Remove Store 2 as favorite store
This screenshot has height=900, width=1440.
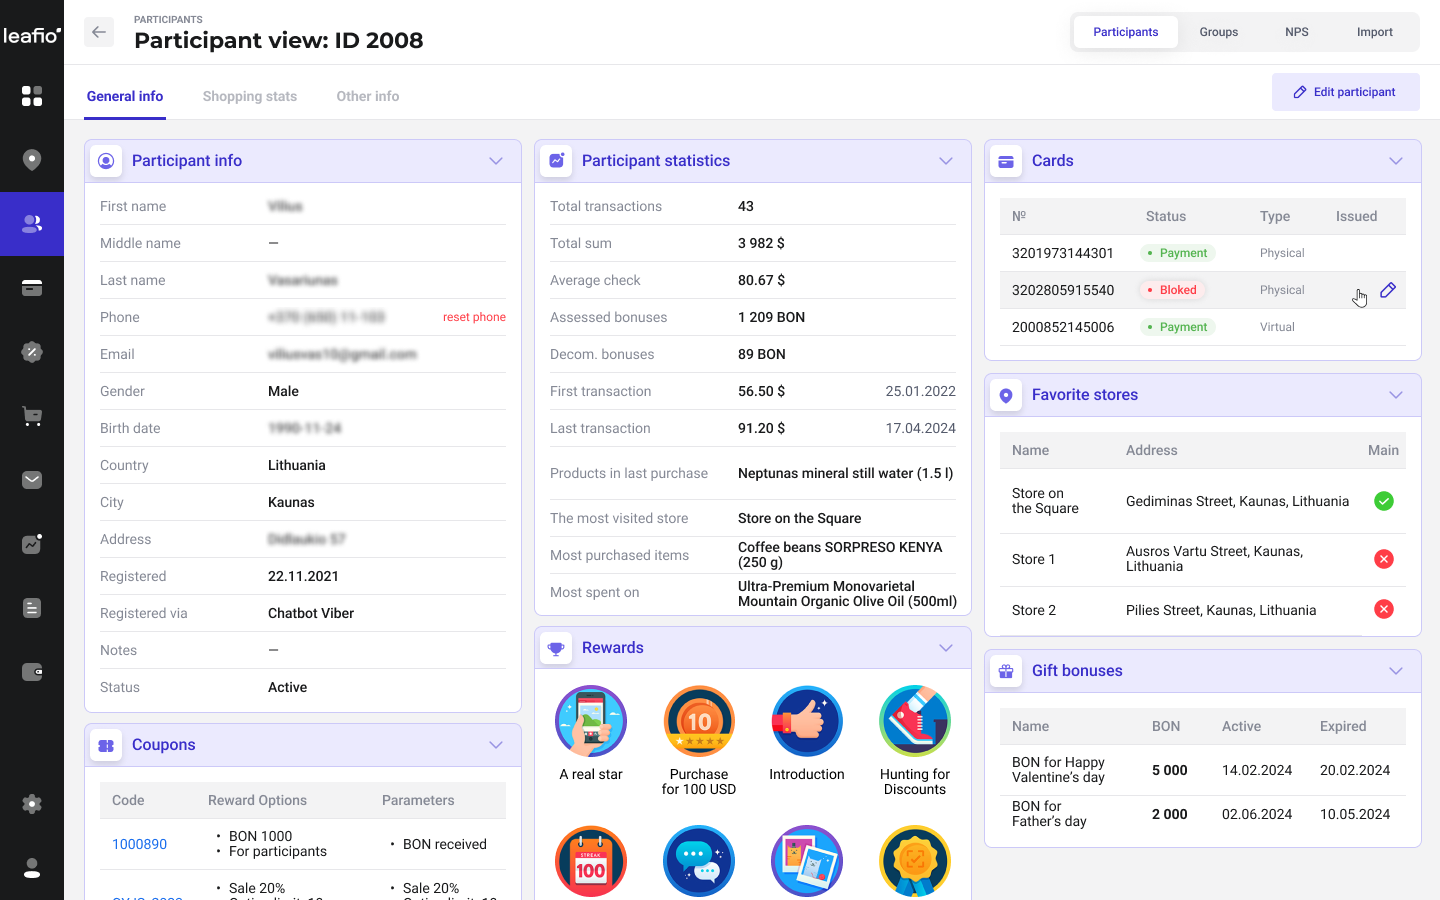click(1384, 609)
